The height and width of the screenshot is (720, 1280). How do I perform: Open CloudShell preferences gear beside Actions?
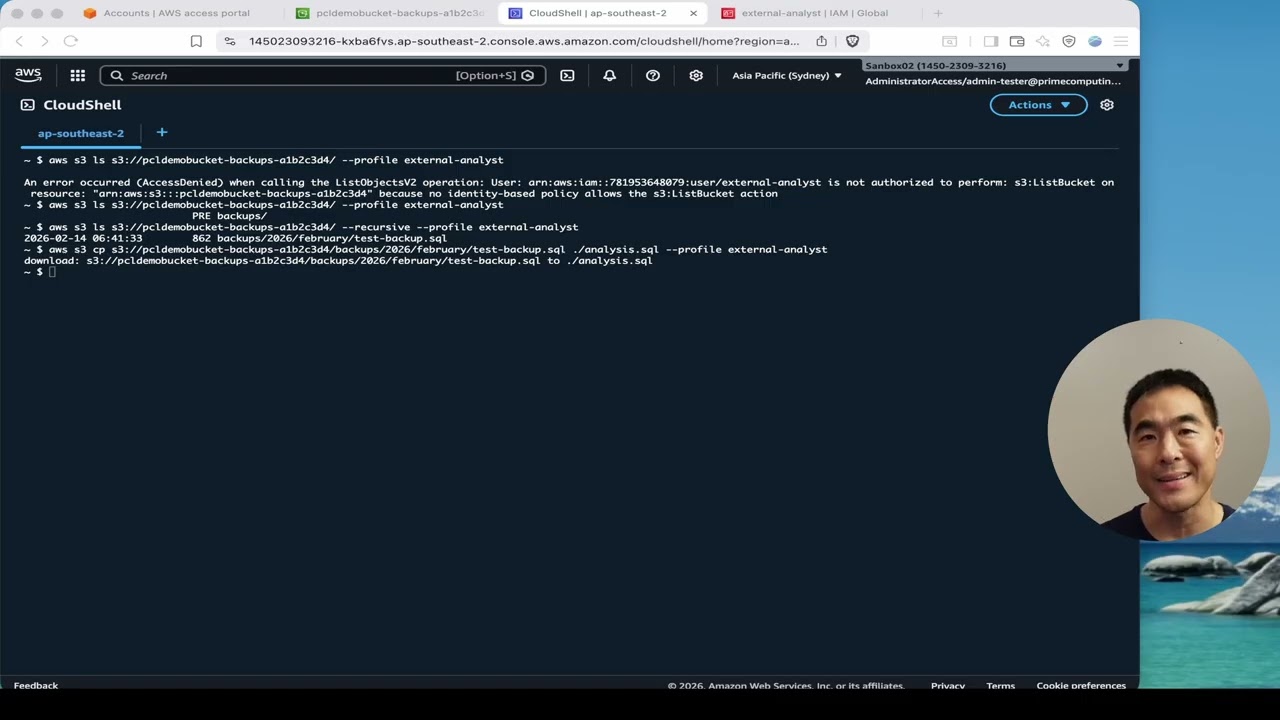click(1107, 105)
